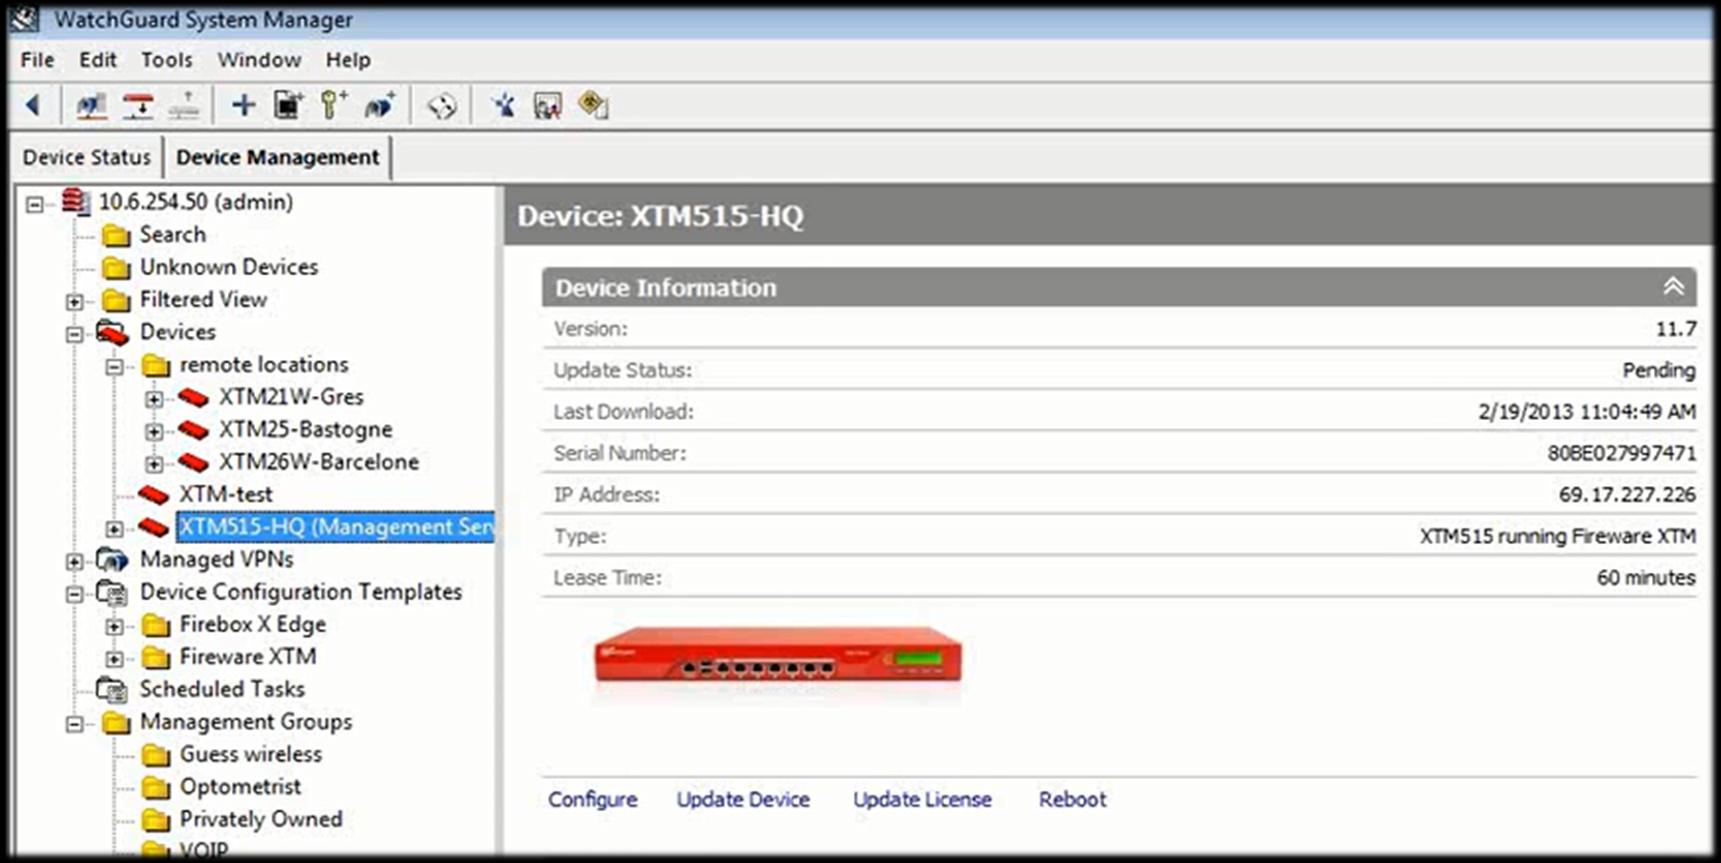Select the Device Management tab
Viewport: 1721px width, 863px height.
[x=278, y=157]
